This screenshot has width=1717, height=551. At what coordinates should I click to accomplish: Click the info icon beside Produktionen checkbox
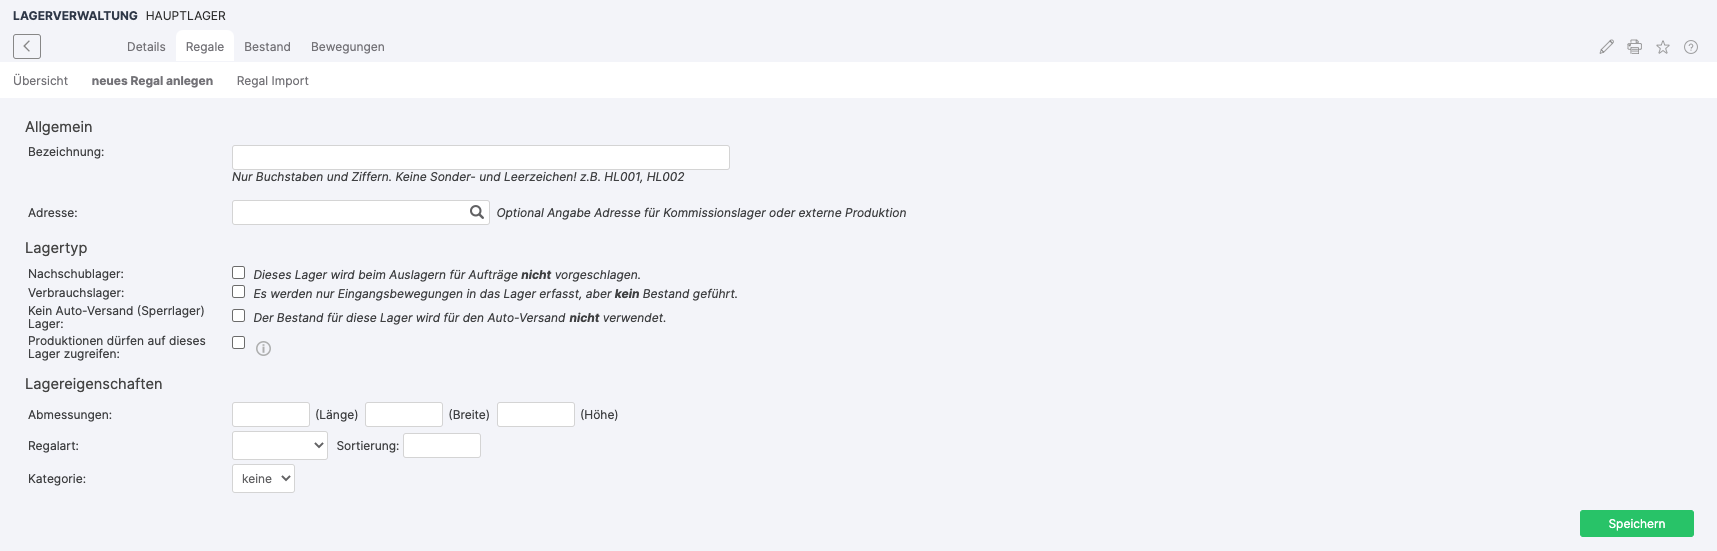click(263, 349)
